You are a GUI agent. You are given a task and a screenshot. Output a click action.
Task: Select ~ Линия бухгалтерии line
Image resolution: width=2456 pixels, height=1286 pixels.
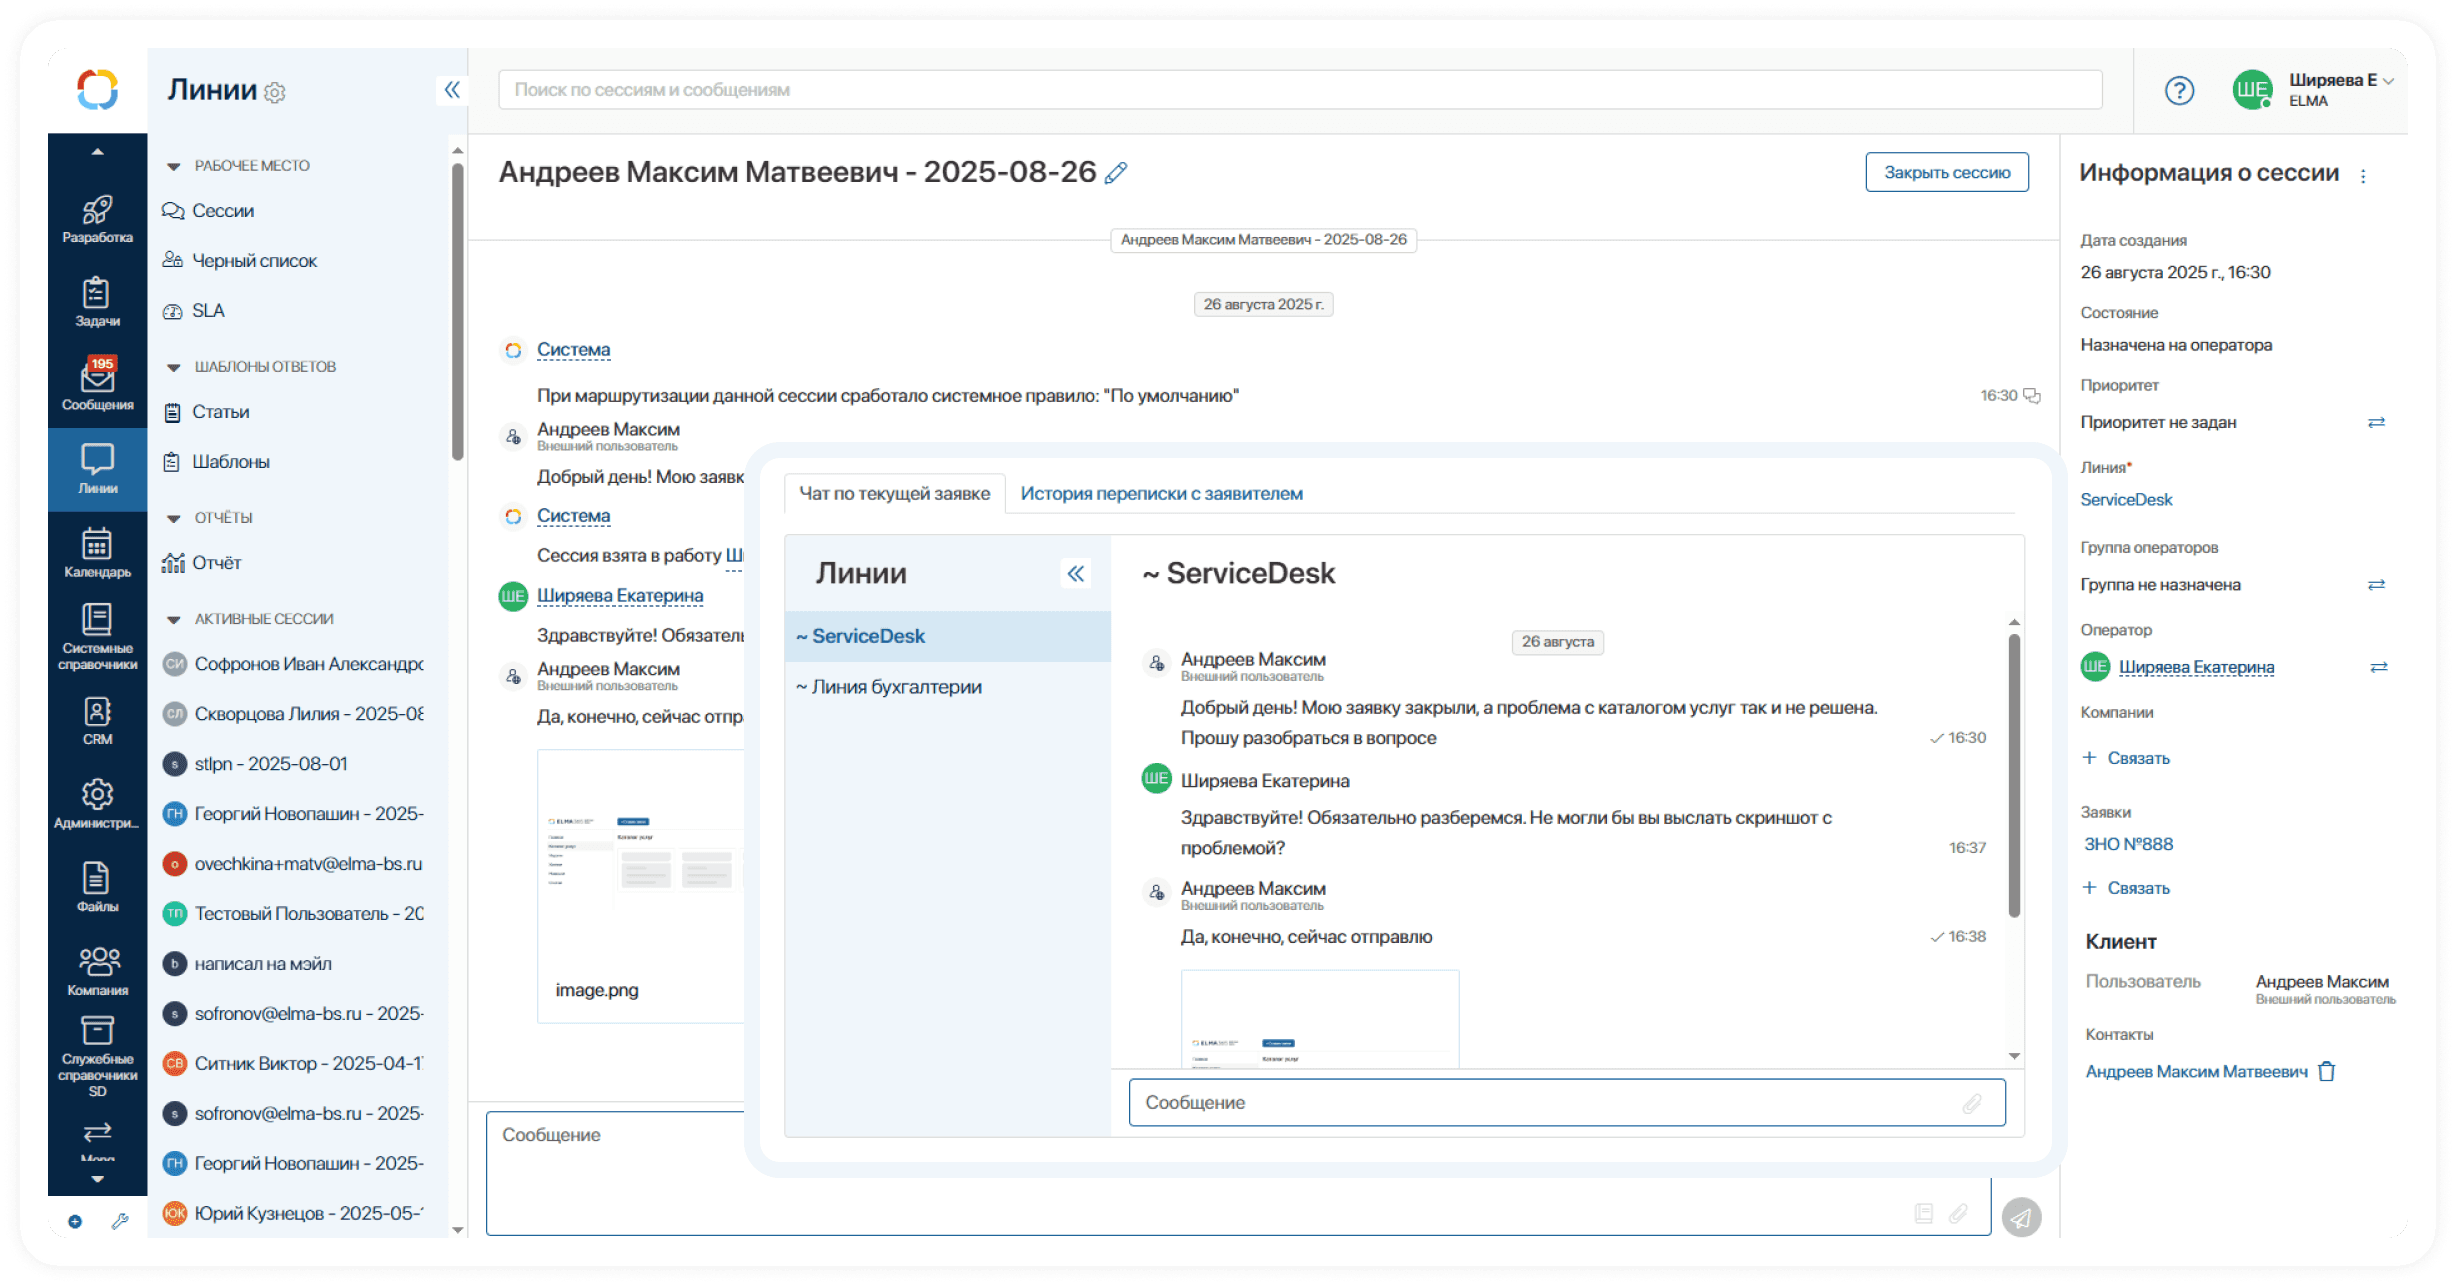click(947, 687)
